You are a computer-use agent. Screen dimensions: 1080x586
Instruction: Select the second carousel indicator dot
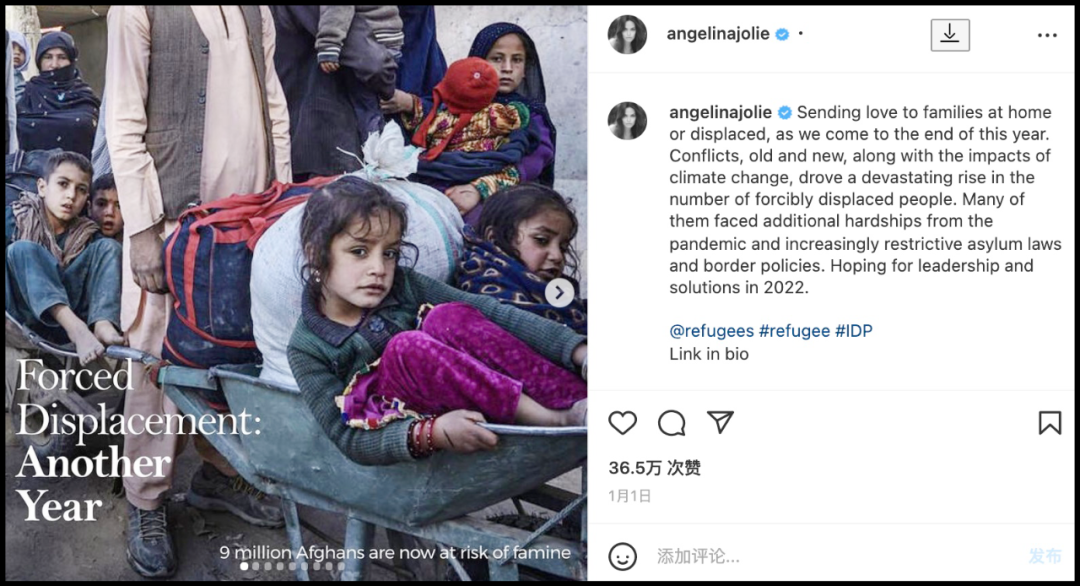coord(256,566)
